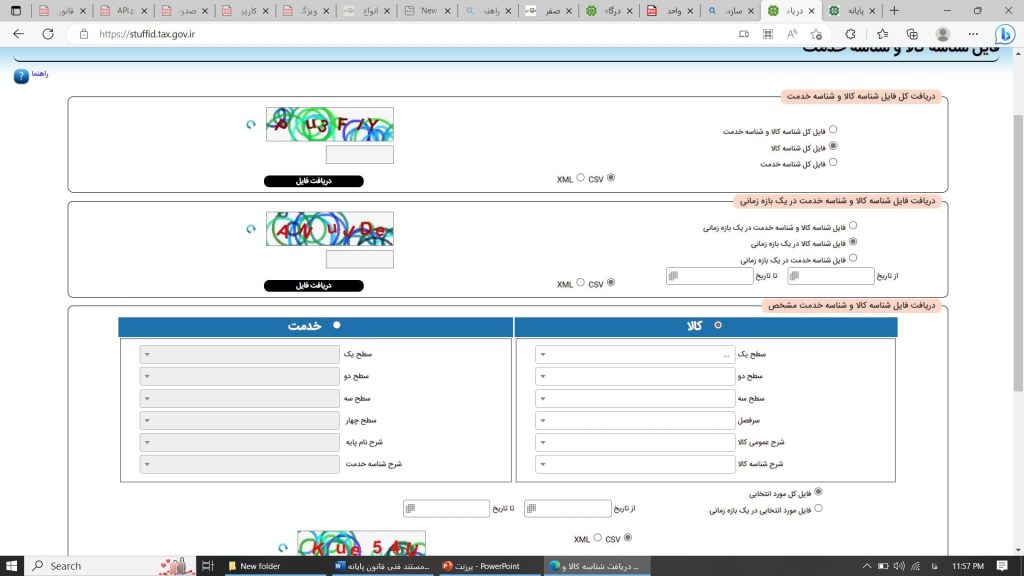The image size is (1024, 576).
Task: Click the blue help question mark icon
Action: click(21, 76)
